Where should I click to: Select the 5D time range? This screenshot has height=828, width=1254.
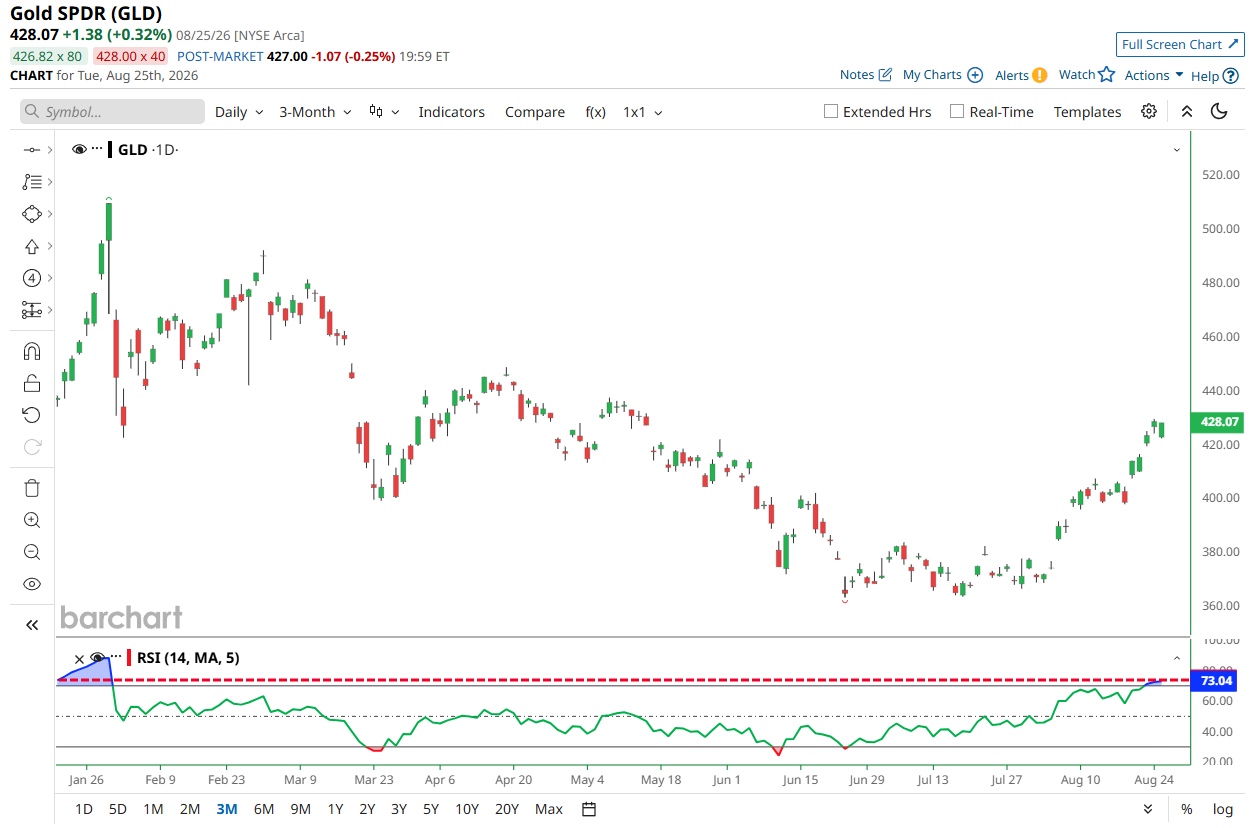117,809
